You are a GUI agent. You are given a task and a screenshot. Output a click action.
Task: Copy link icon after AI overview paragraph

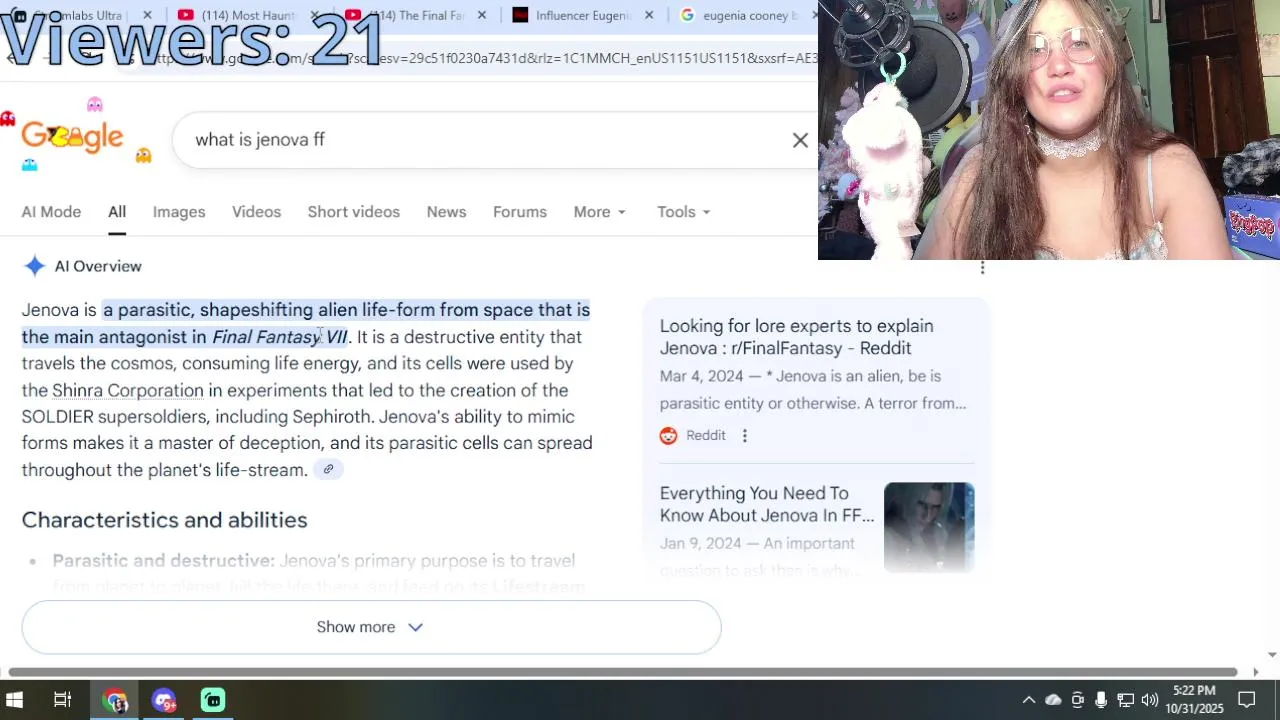(328, 470)
